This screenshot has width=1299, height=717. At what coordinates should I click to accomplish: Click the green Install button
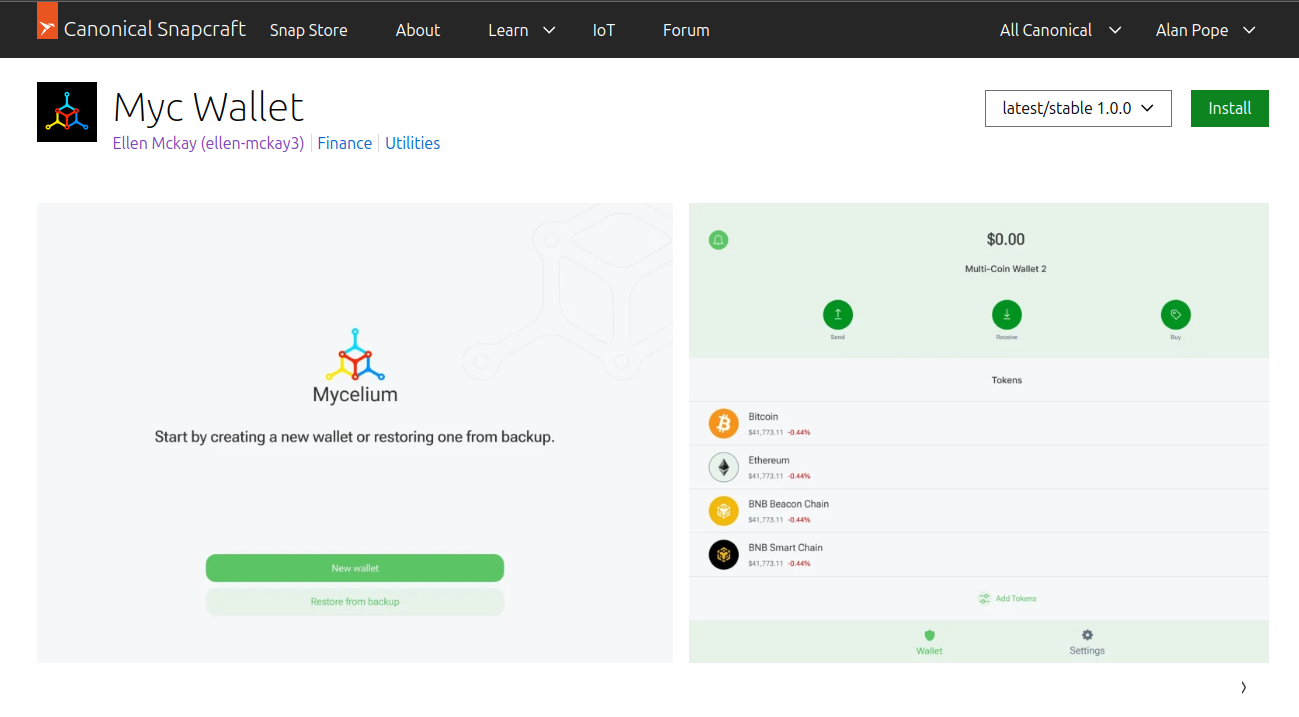tap(1230, 108)
